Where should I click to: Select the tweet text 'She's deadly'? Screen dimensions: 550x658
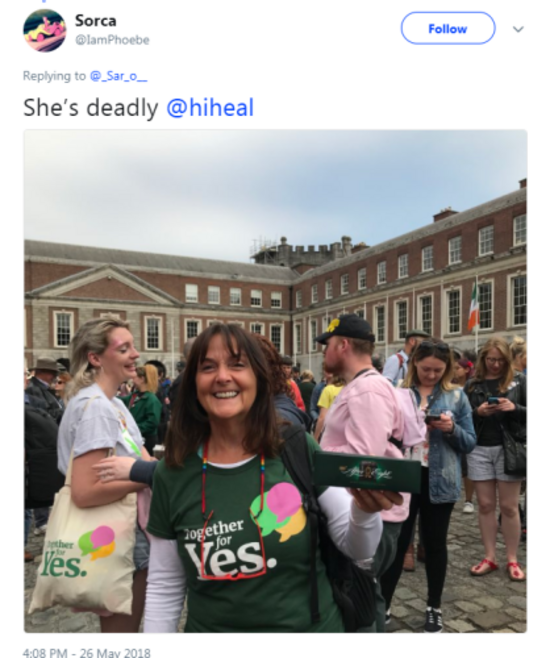coord(91,108)
